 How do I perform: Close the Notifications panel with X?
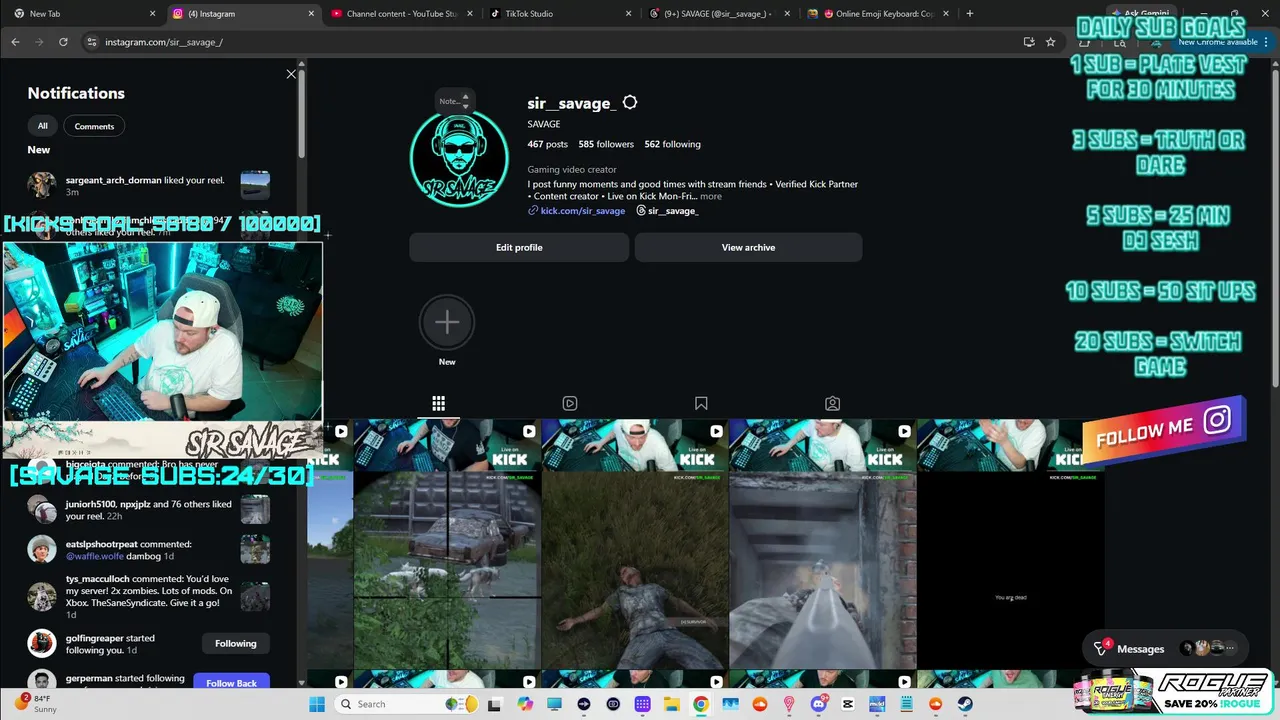(x=291, y=74)
